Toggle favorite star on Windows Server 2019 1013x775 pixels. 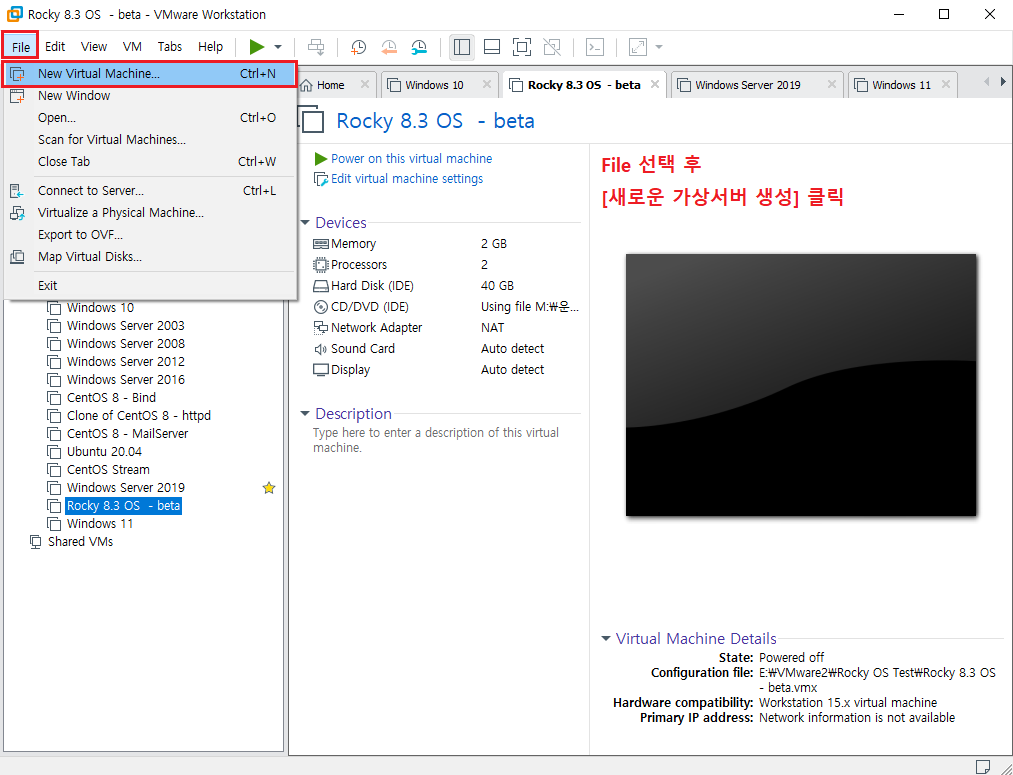[x=269, y=488]
